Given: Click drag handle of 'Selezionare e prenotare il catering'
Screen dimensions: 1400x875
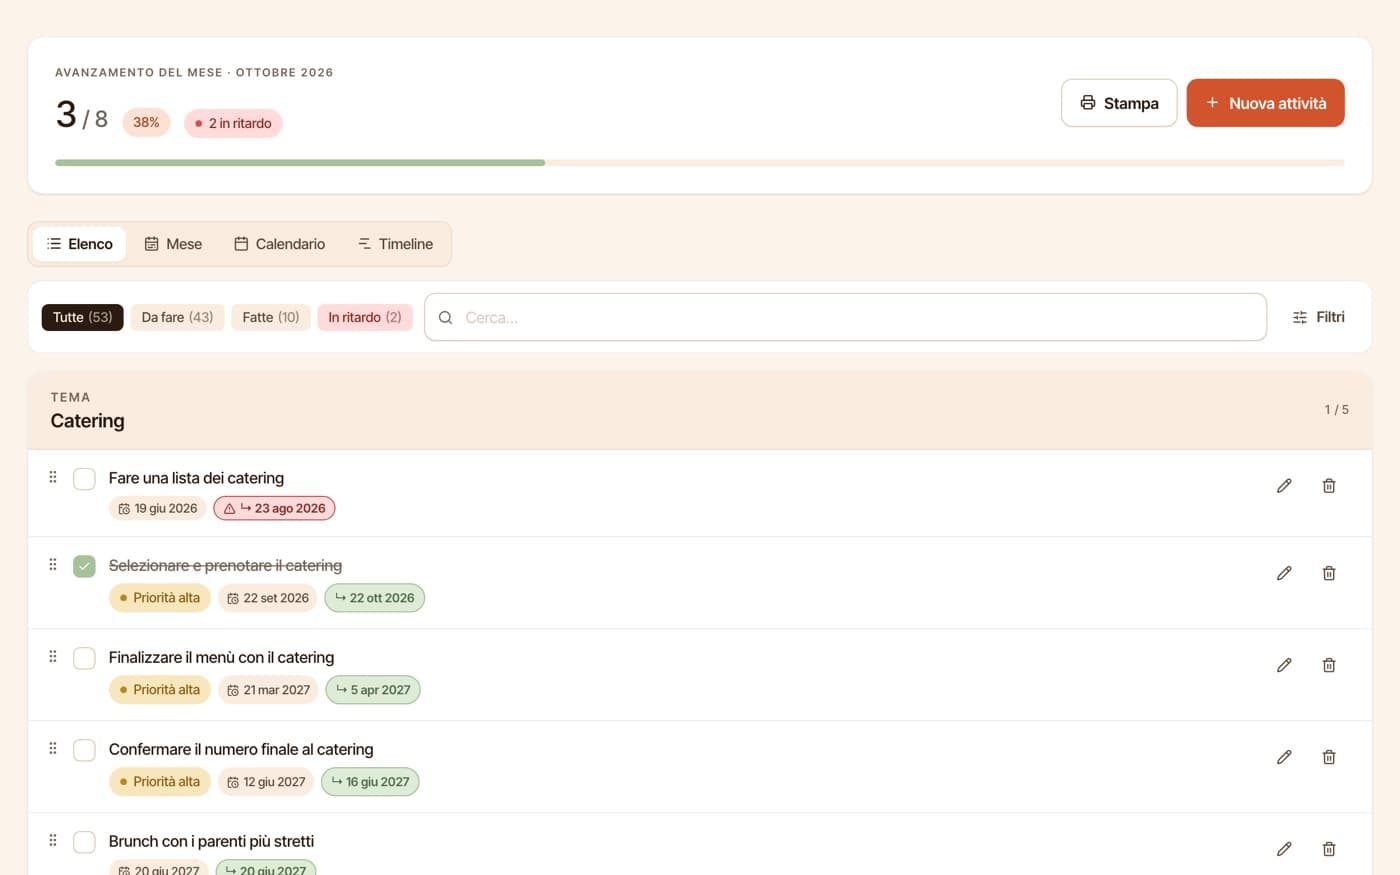Looking at the screenshot, I should coord(53,565).
